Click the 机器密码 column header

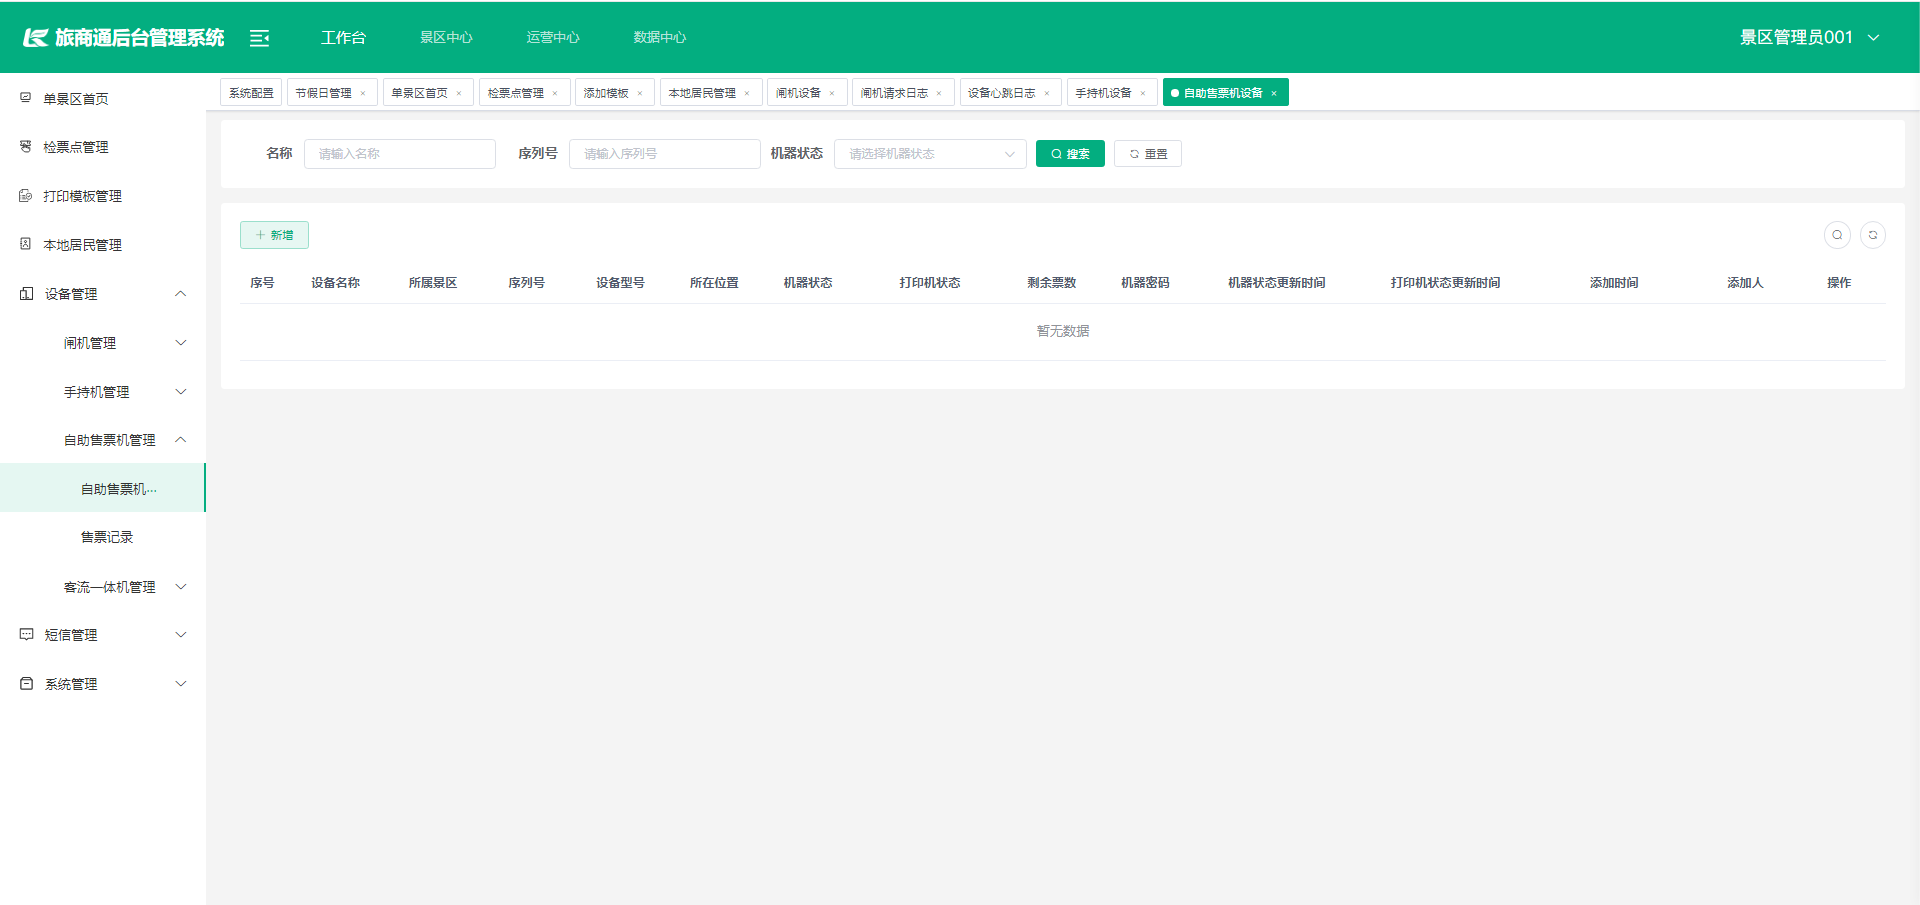pos(1145,283)
